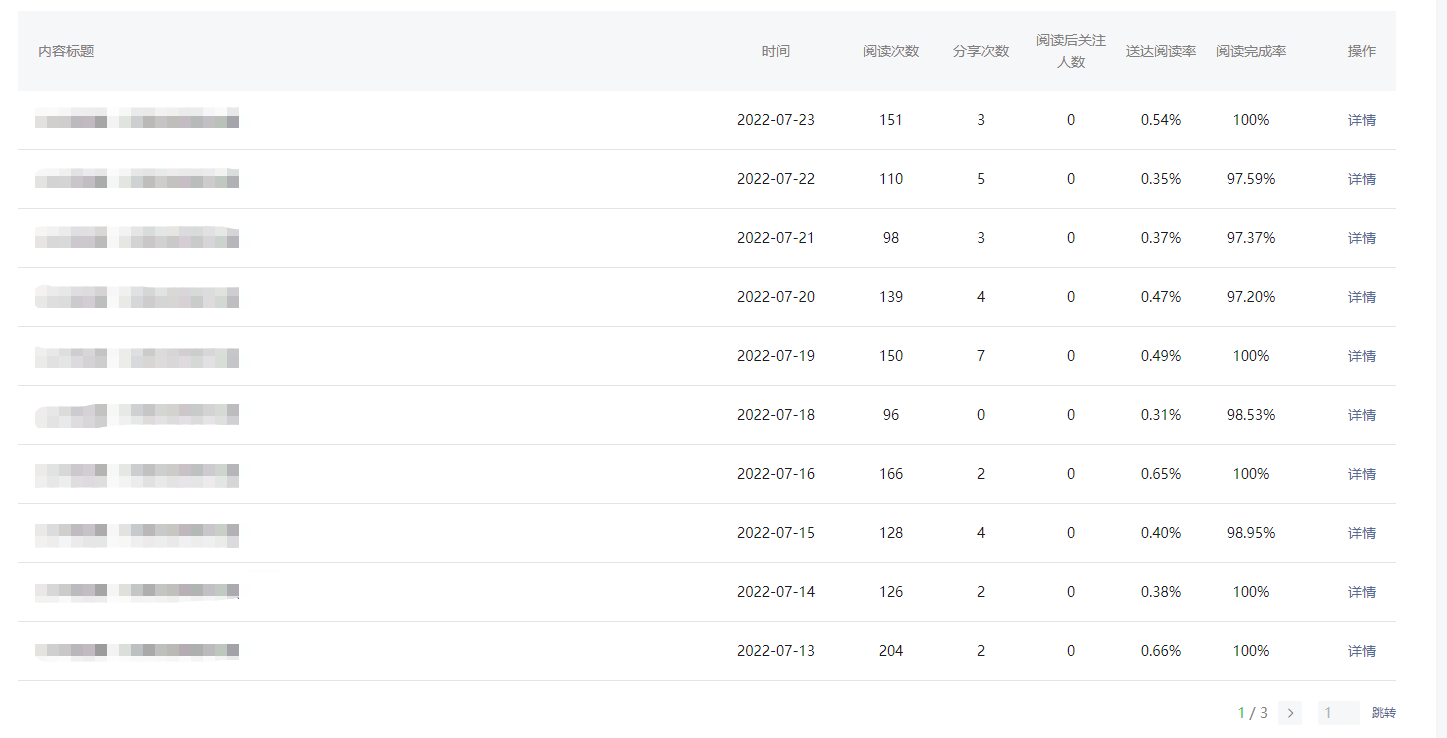Click delivery read rate 0.47%
This screenshot has height=738, width=1447.
[x=1161, y=297]
